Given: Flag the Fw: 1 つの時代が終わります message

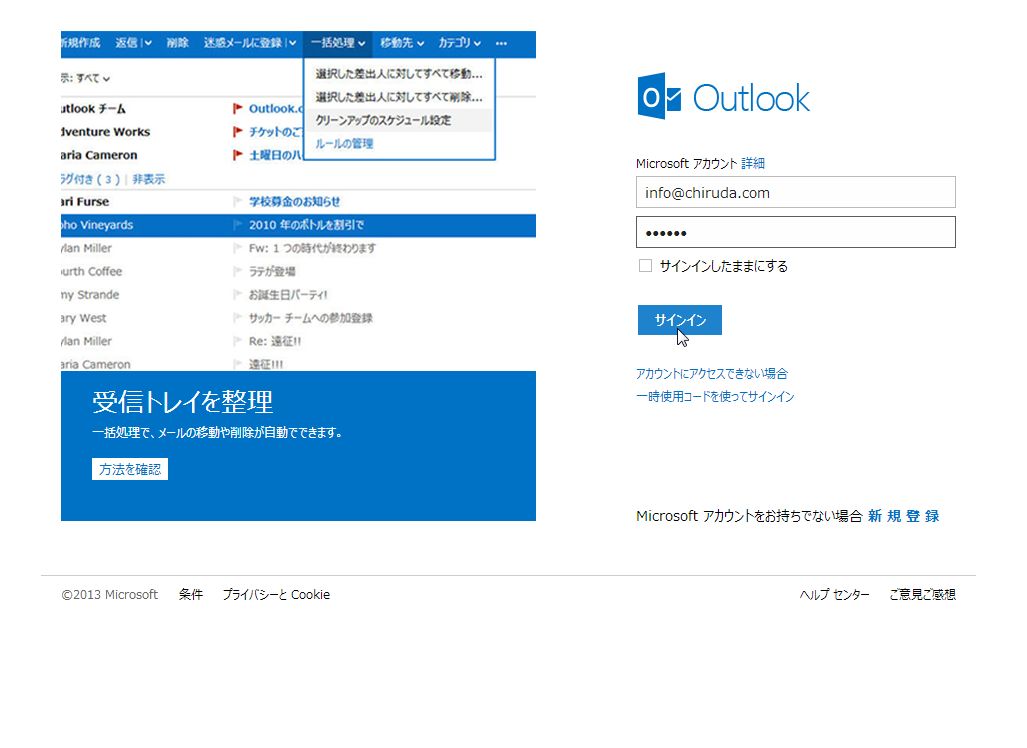Looking at the screenshot, I should click(238, 248).
